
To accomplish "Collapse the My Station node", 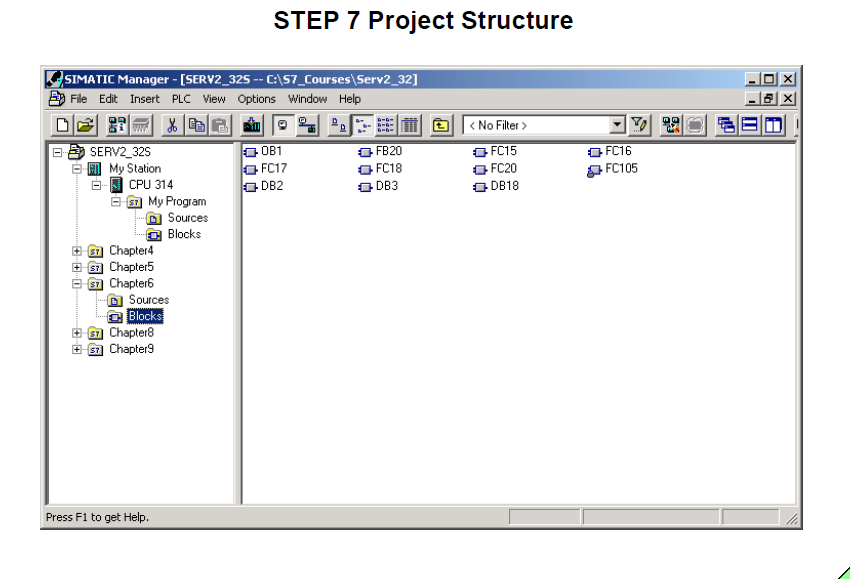I will (77, 169).
